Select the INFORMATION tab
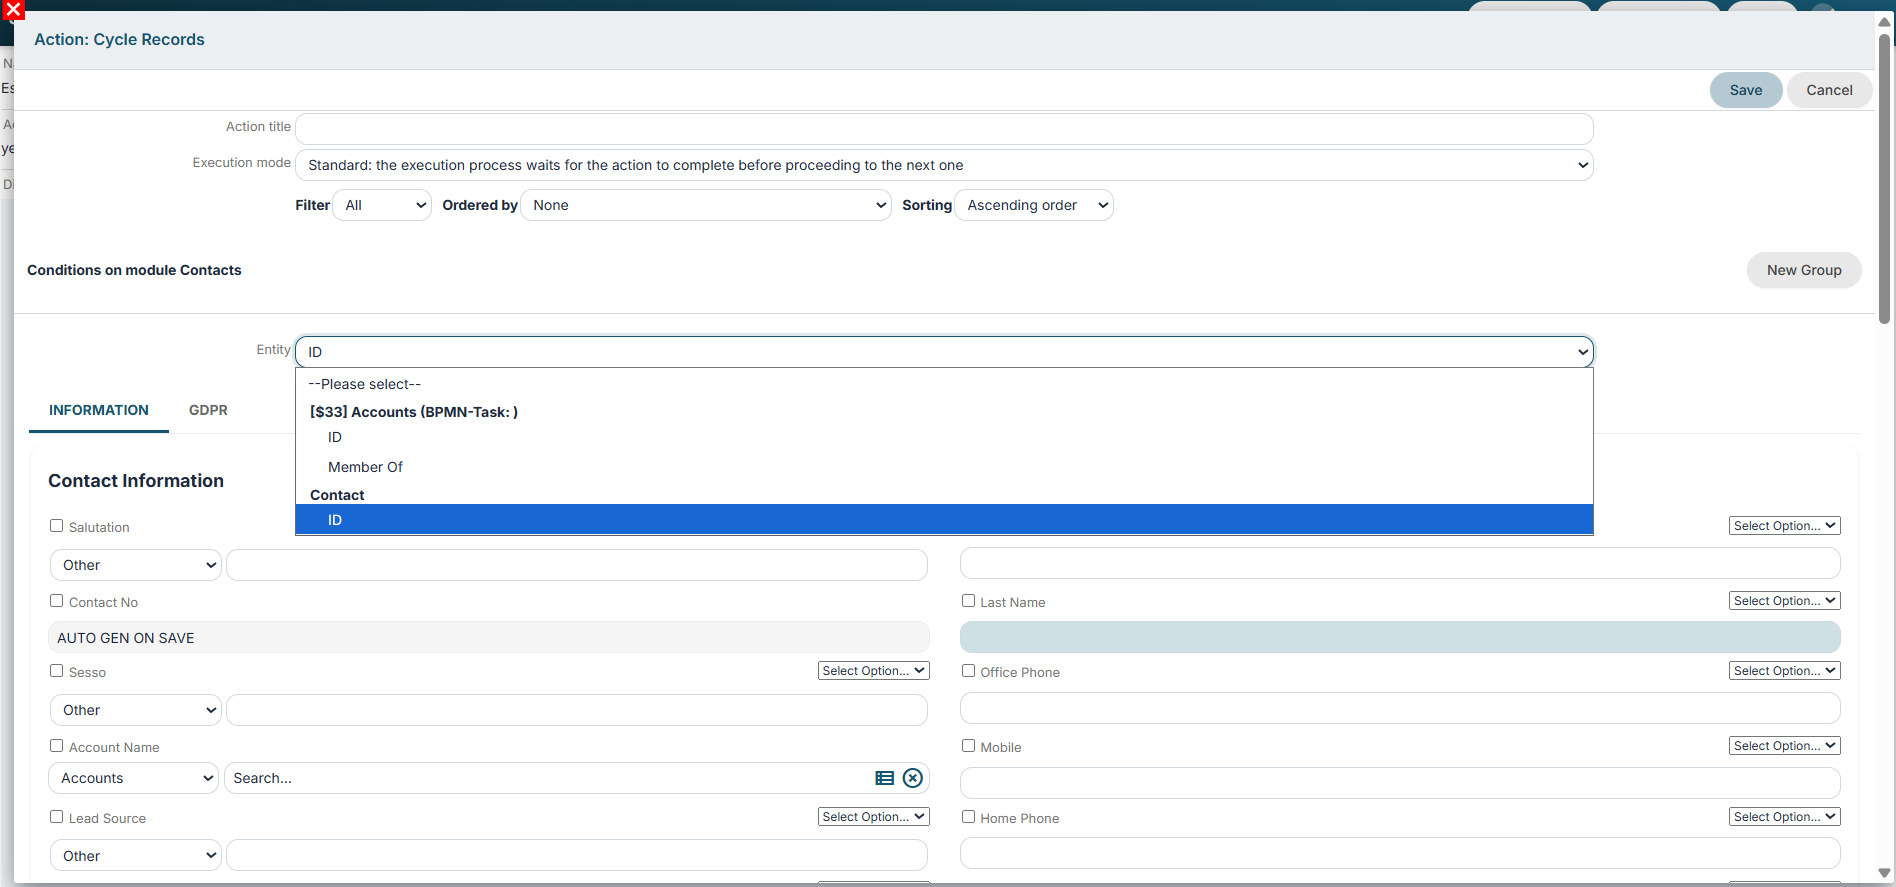Viewport: 1896px width, 887px height. pos(99,410)
